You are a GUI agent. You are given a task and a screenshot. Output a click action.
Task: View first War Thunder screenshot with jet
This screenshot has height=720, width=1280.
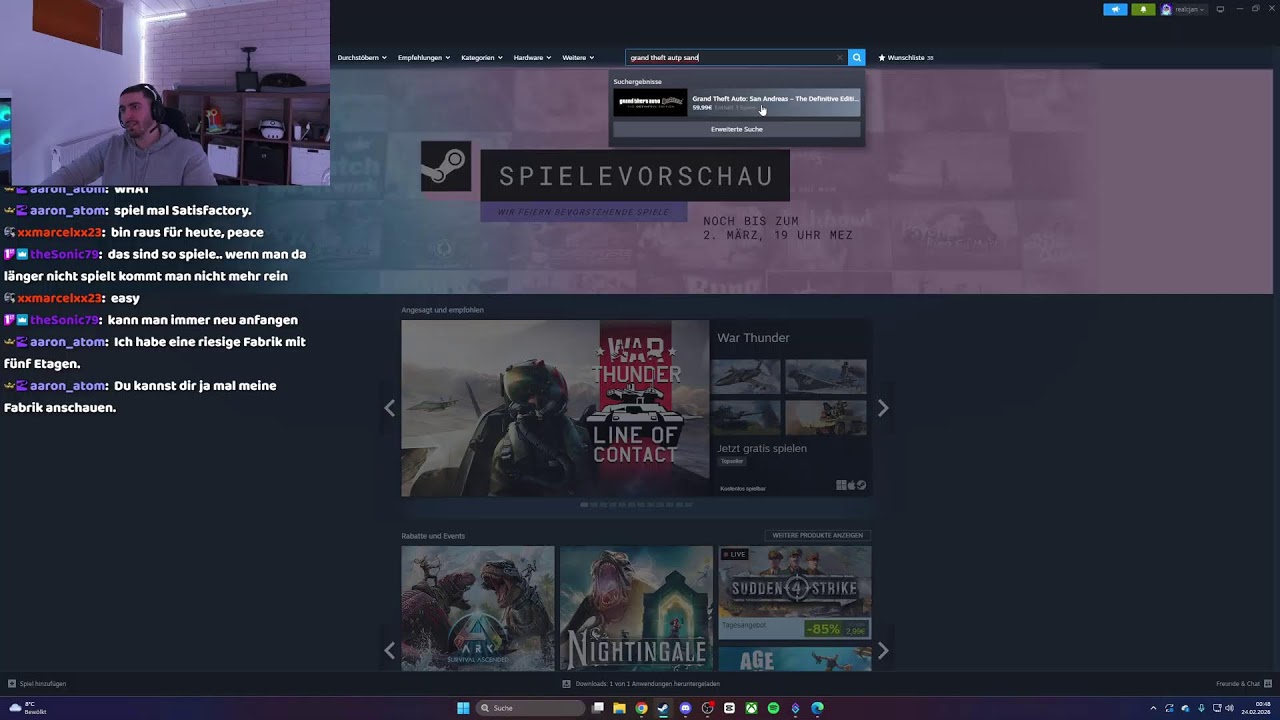click(746, 377)
